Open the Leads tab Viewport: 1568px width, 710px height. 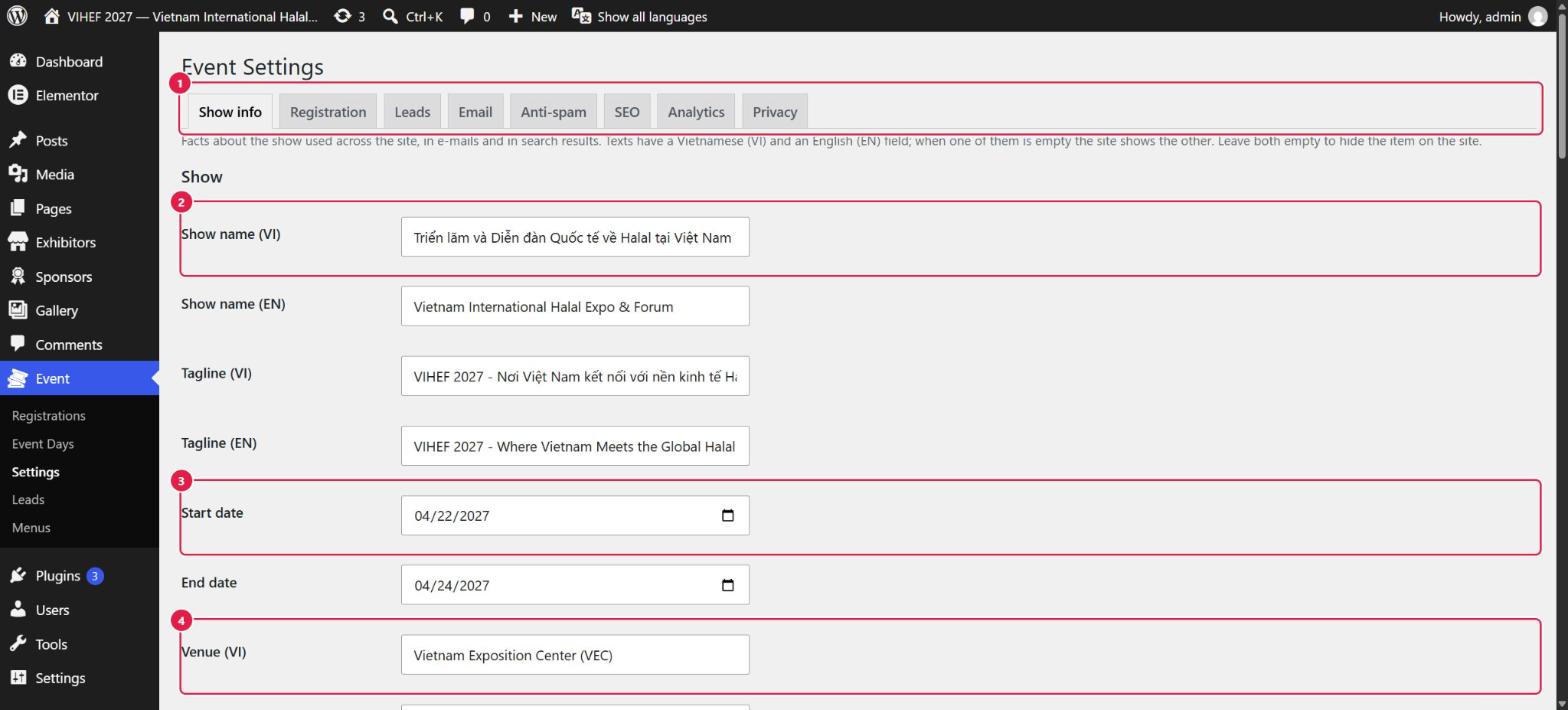[412, 112]
